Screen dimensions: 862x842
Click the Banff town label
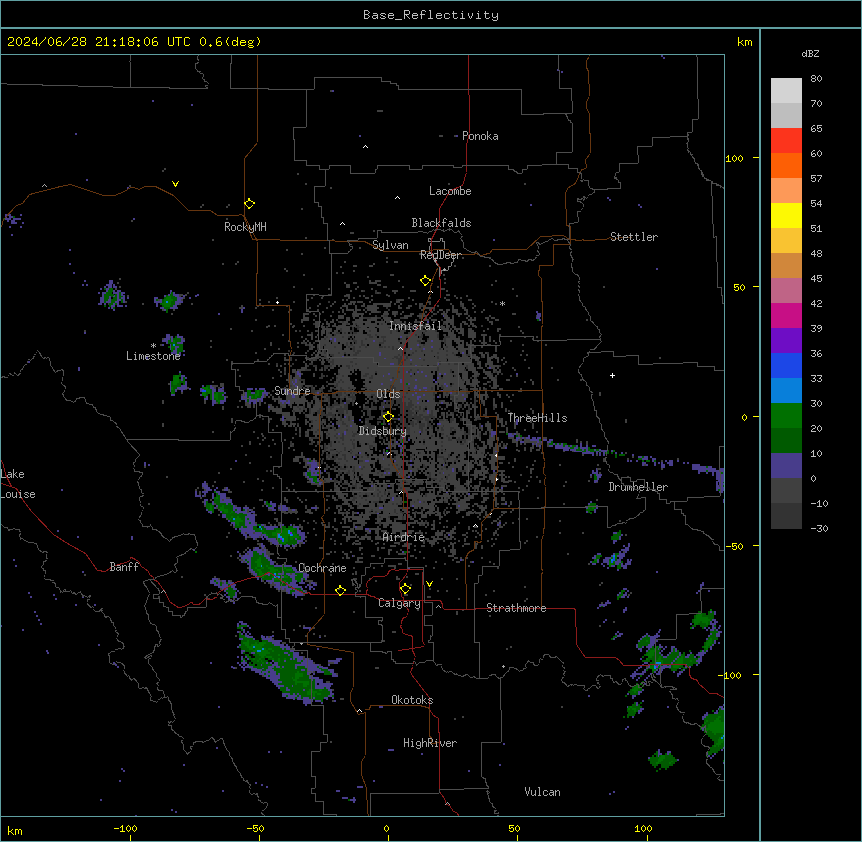click(124, 567)
